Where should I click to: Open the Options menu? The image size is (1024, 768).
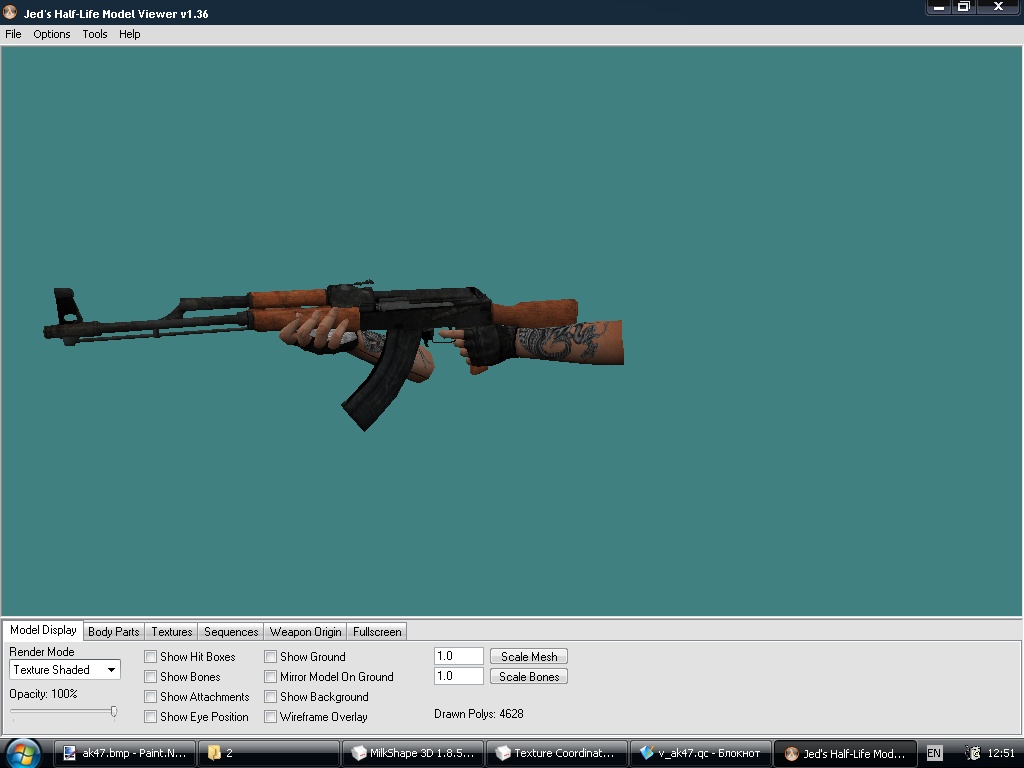52,34
